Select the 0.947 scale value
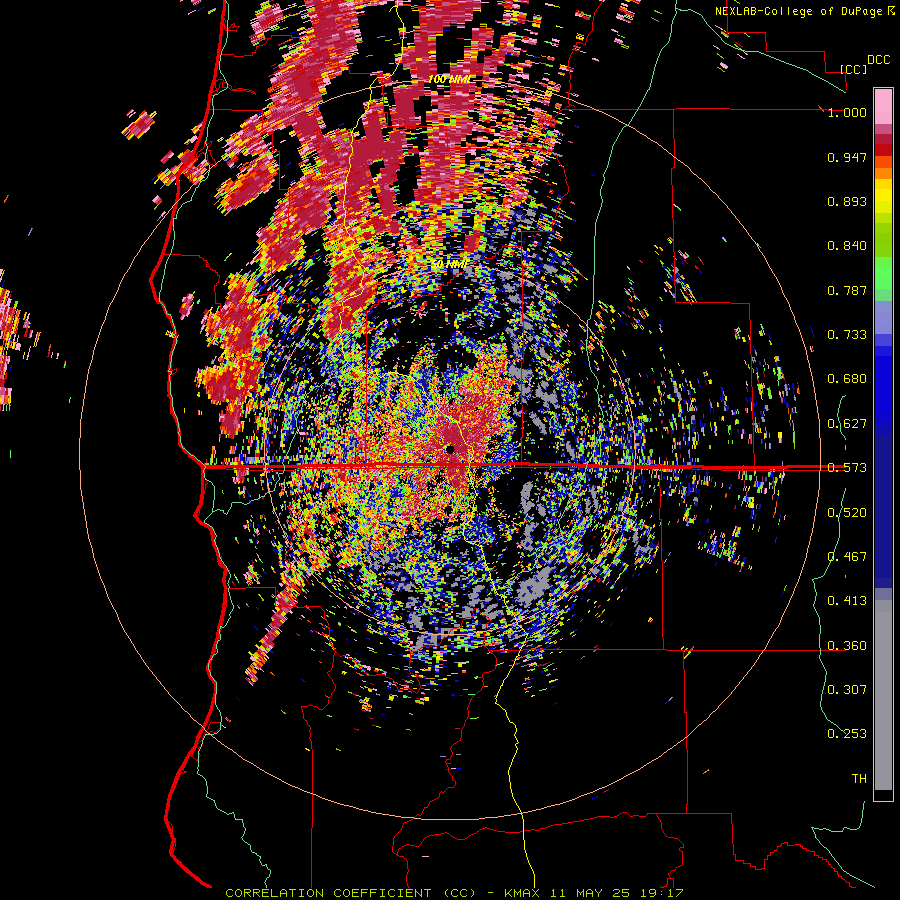 click(x=847, y=157)
